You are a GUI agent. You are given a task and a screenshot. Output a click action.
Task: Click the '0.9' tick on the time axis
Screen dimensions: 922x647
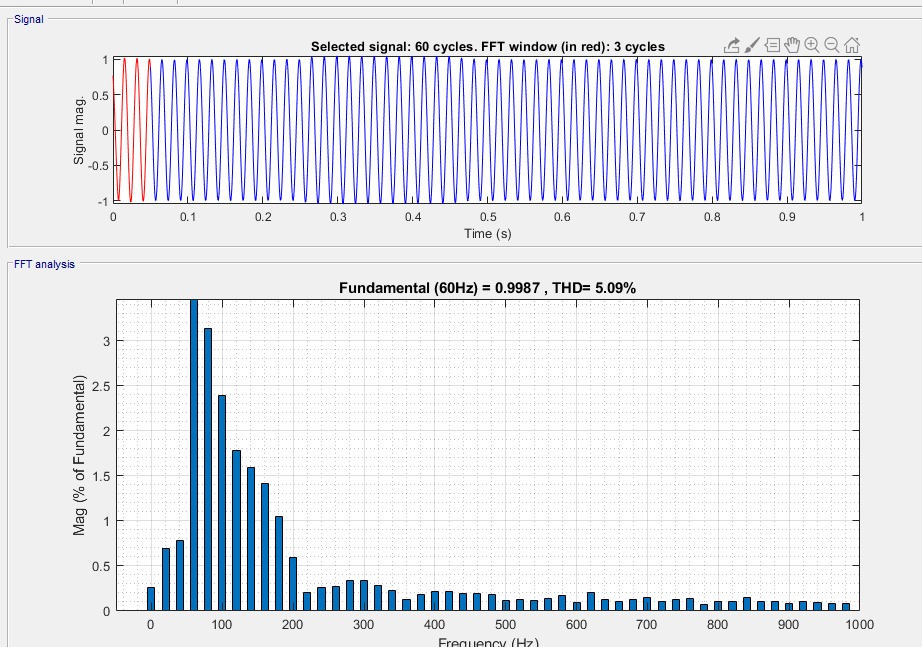[x=787, y=217]
